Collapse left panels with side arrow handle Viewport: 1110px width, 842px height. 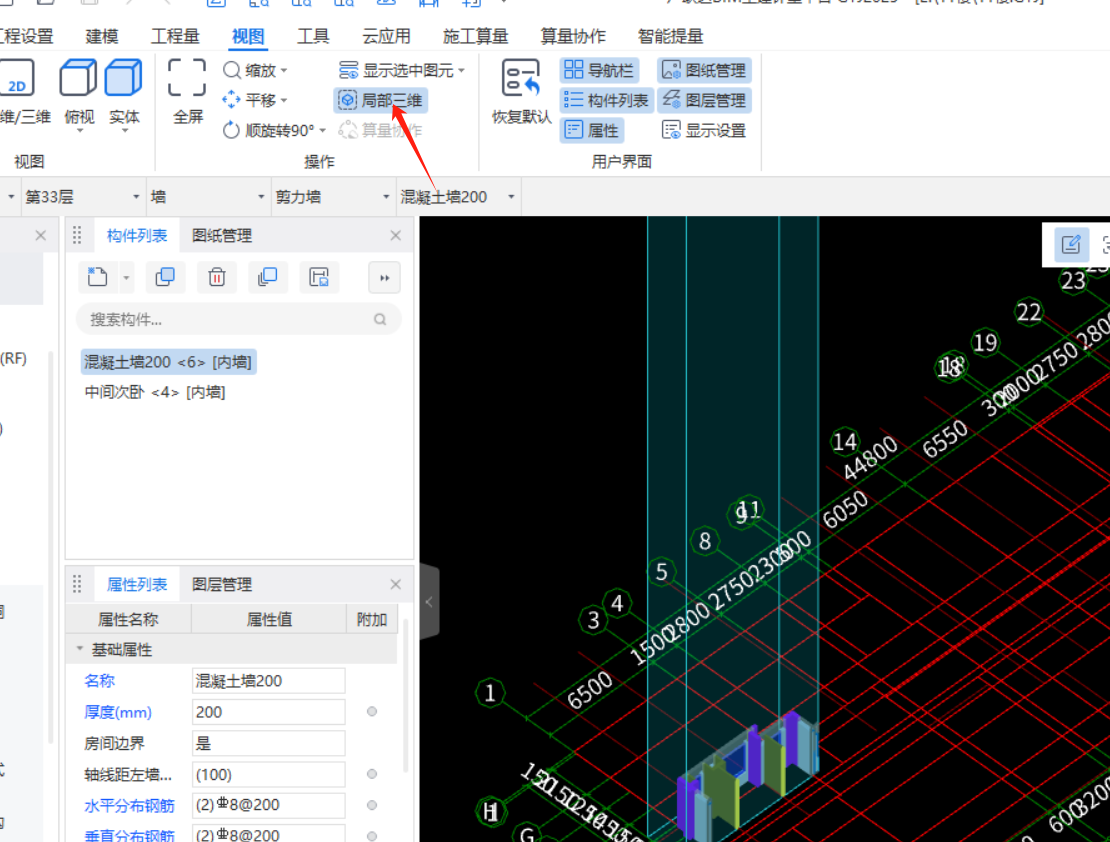click(429, 602)
